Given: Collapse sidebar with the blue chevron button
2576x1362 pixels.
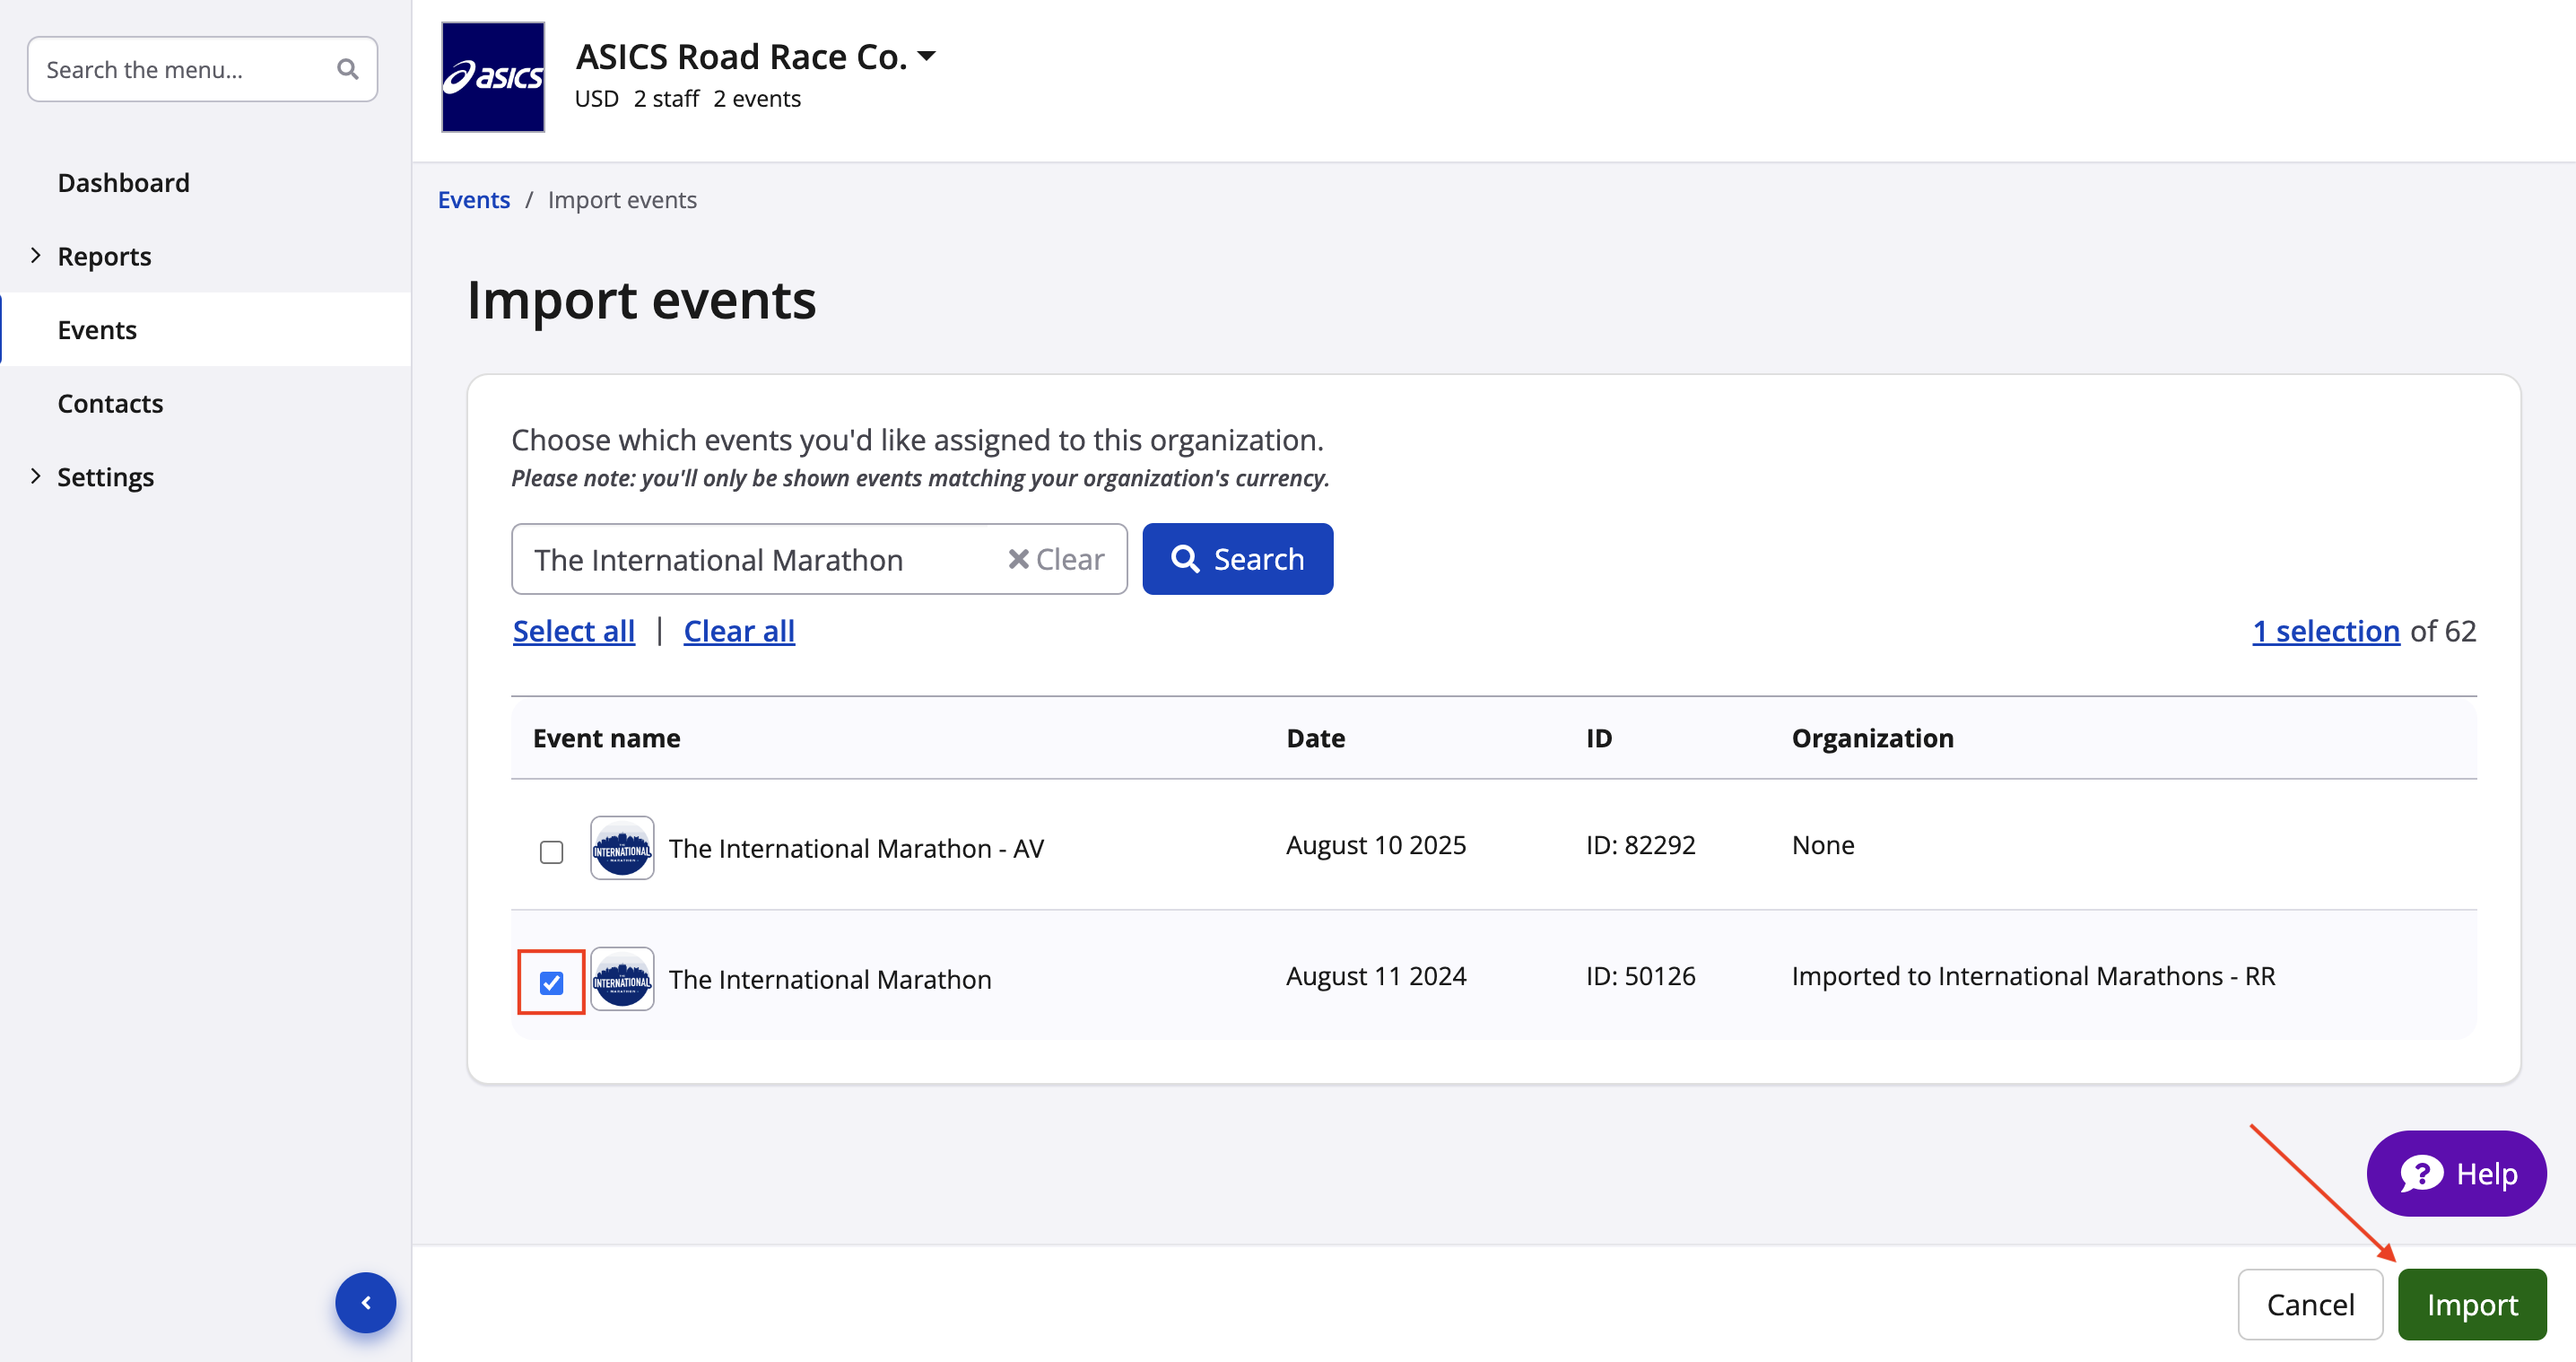Looking at the screenshot, I should [x=365, y=1302].
